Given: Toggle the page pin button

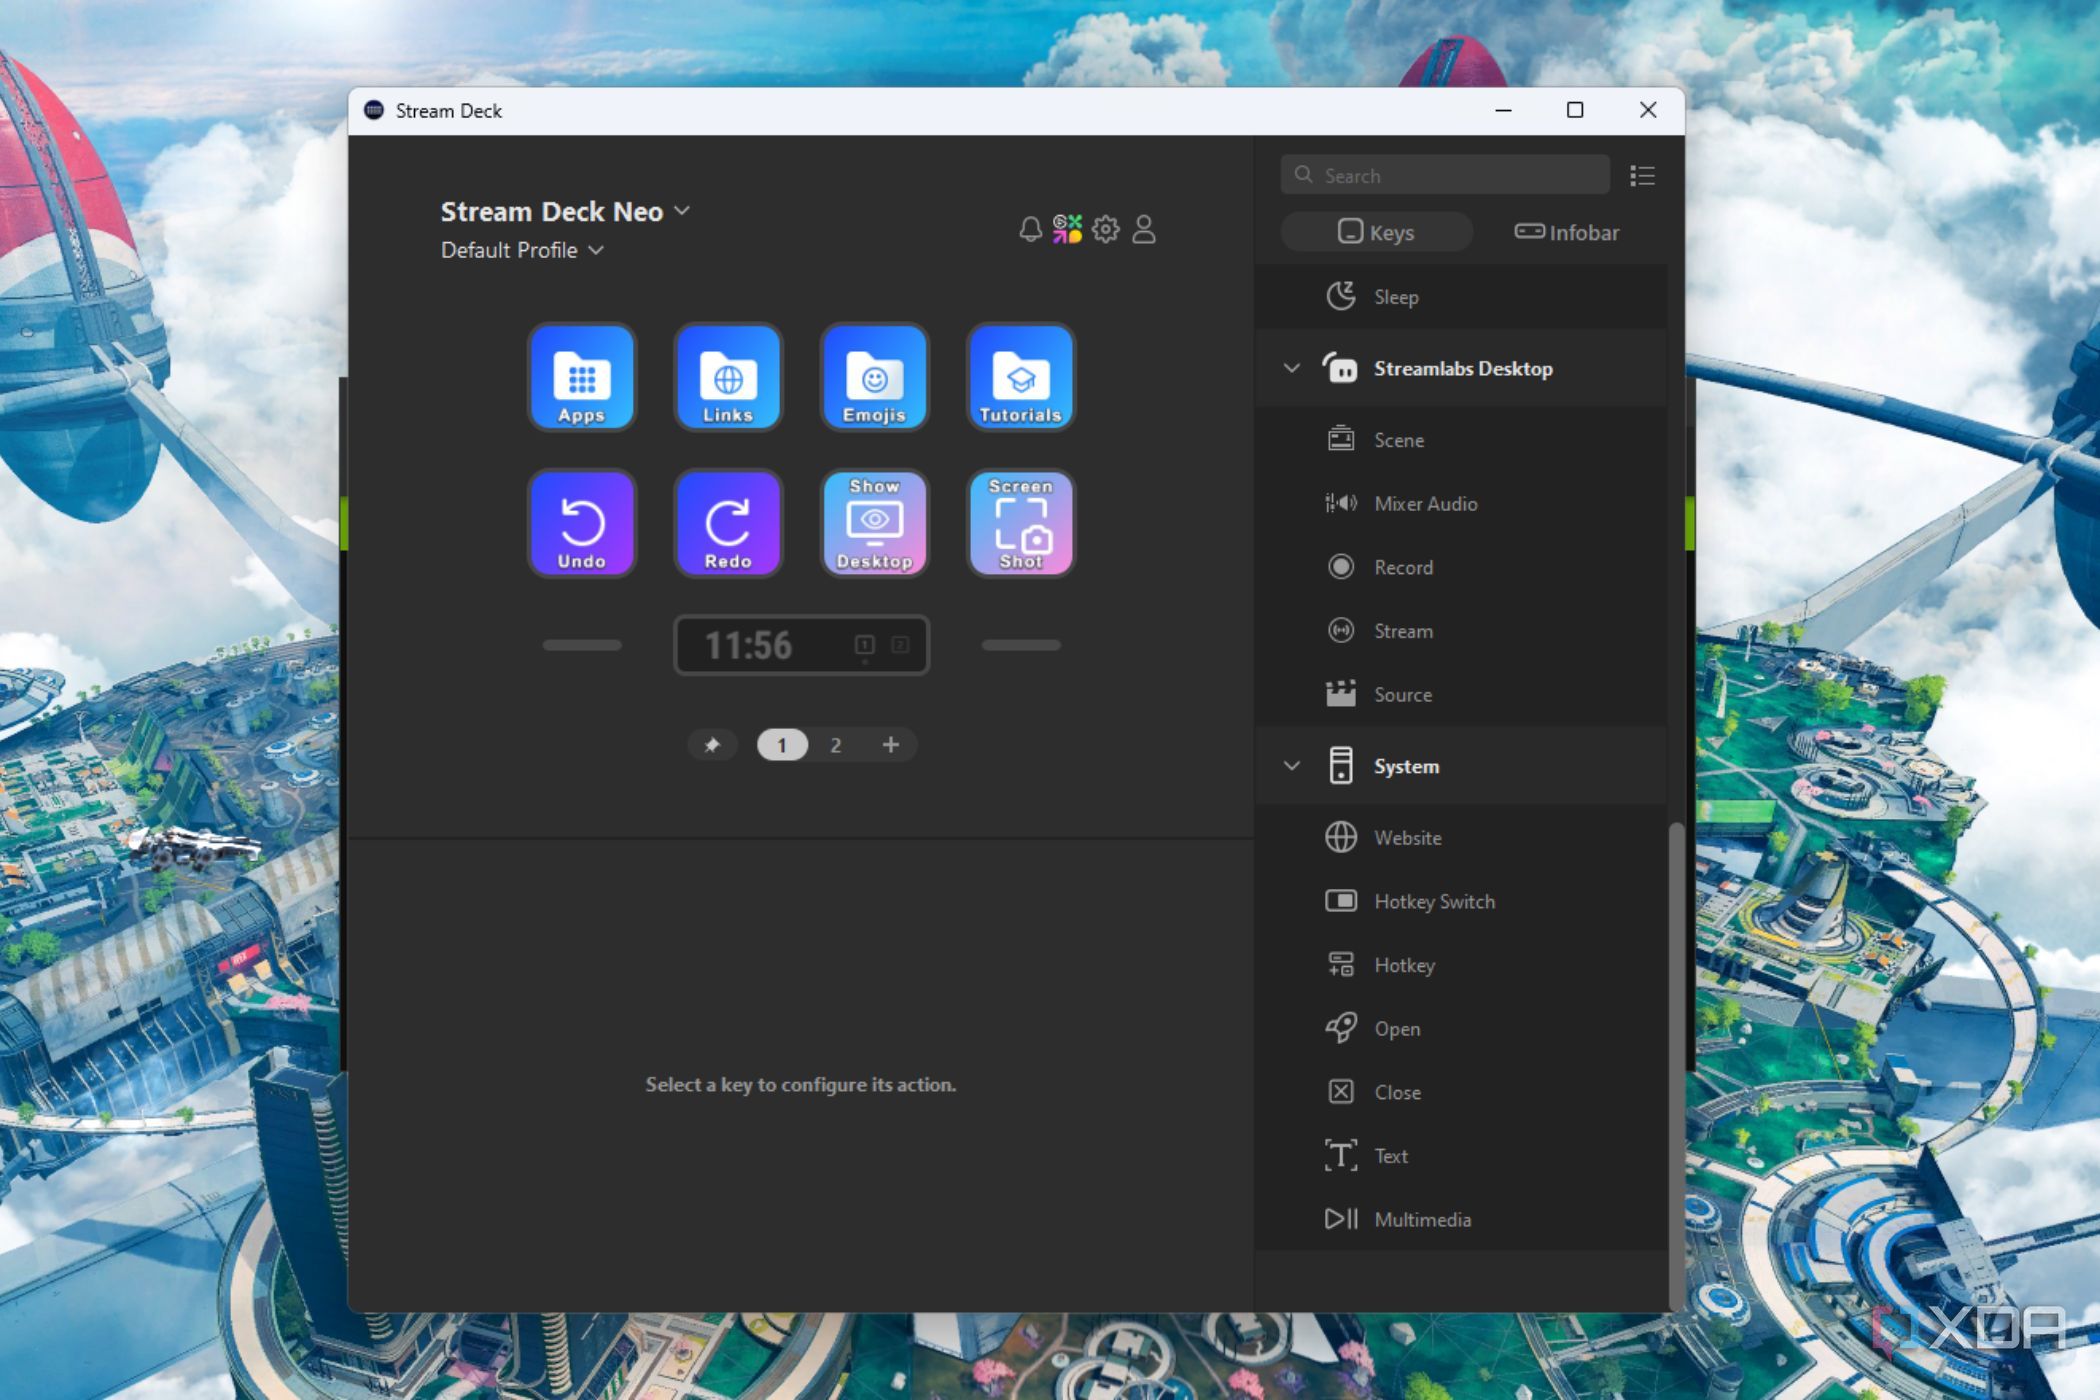Looking at the screenshot, I should tap(713, 745).
